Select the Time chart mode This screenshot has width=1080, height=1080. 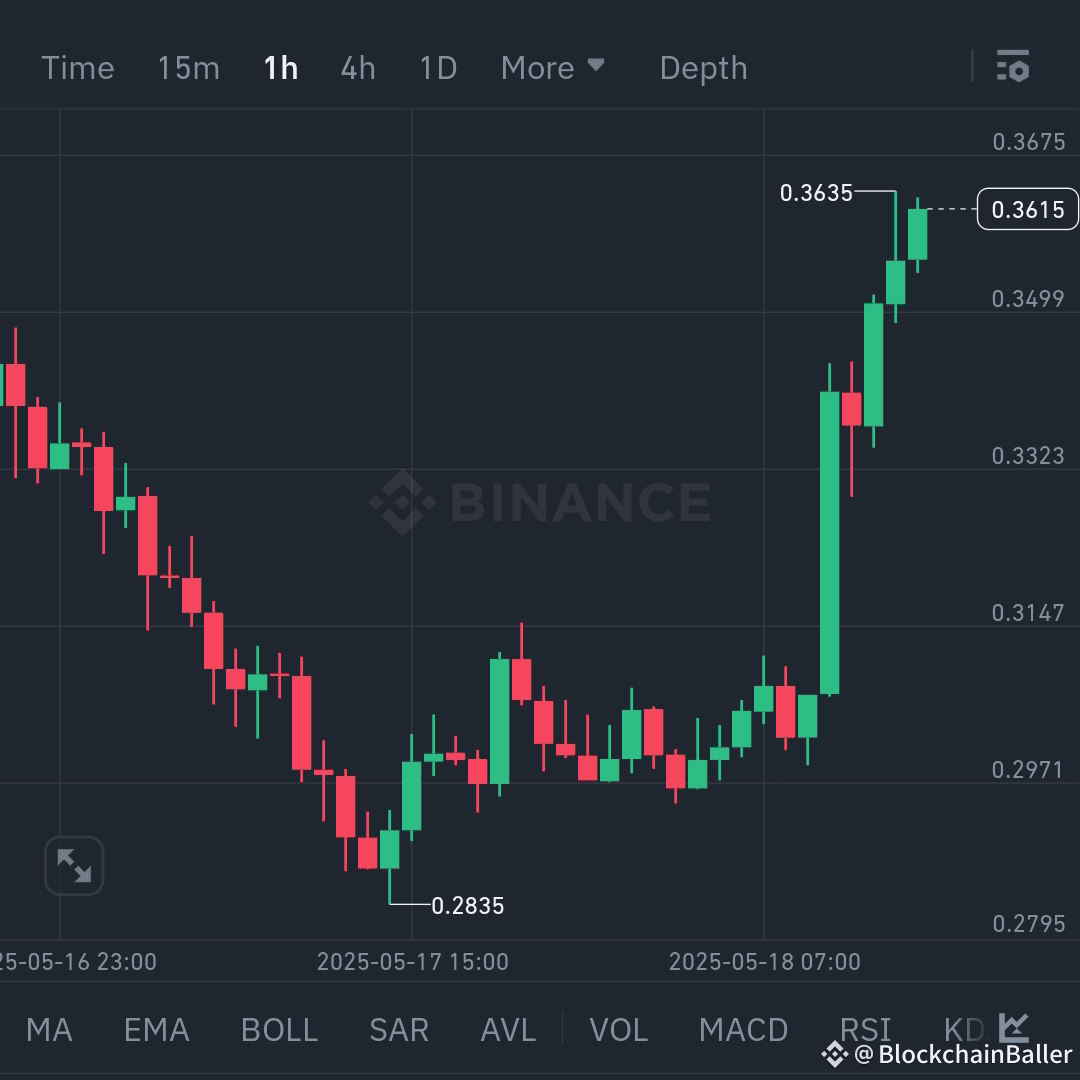(x=78, y=67)
